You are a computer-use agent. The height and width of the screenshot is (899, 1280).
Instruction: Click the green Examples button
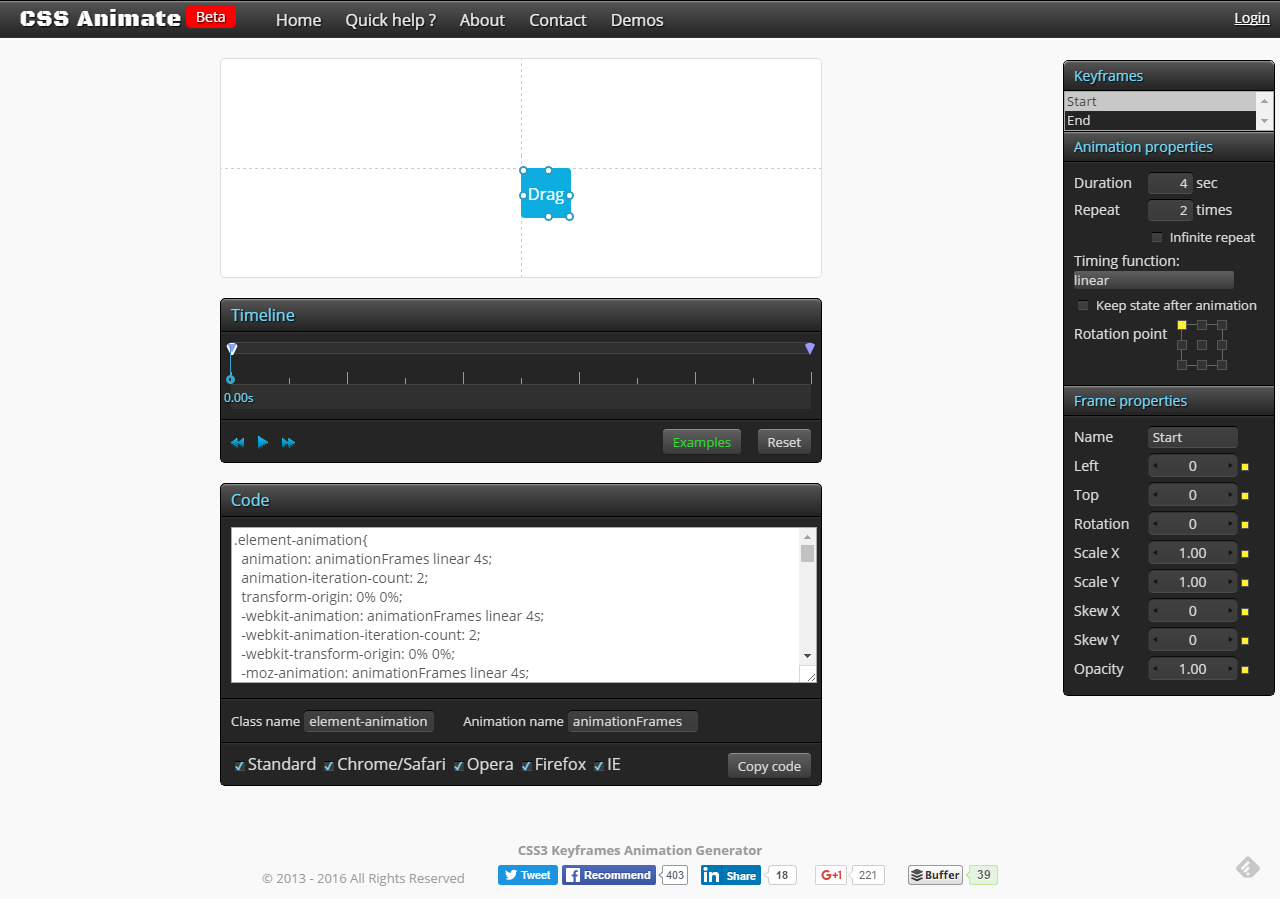tap(701, 442)
